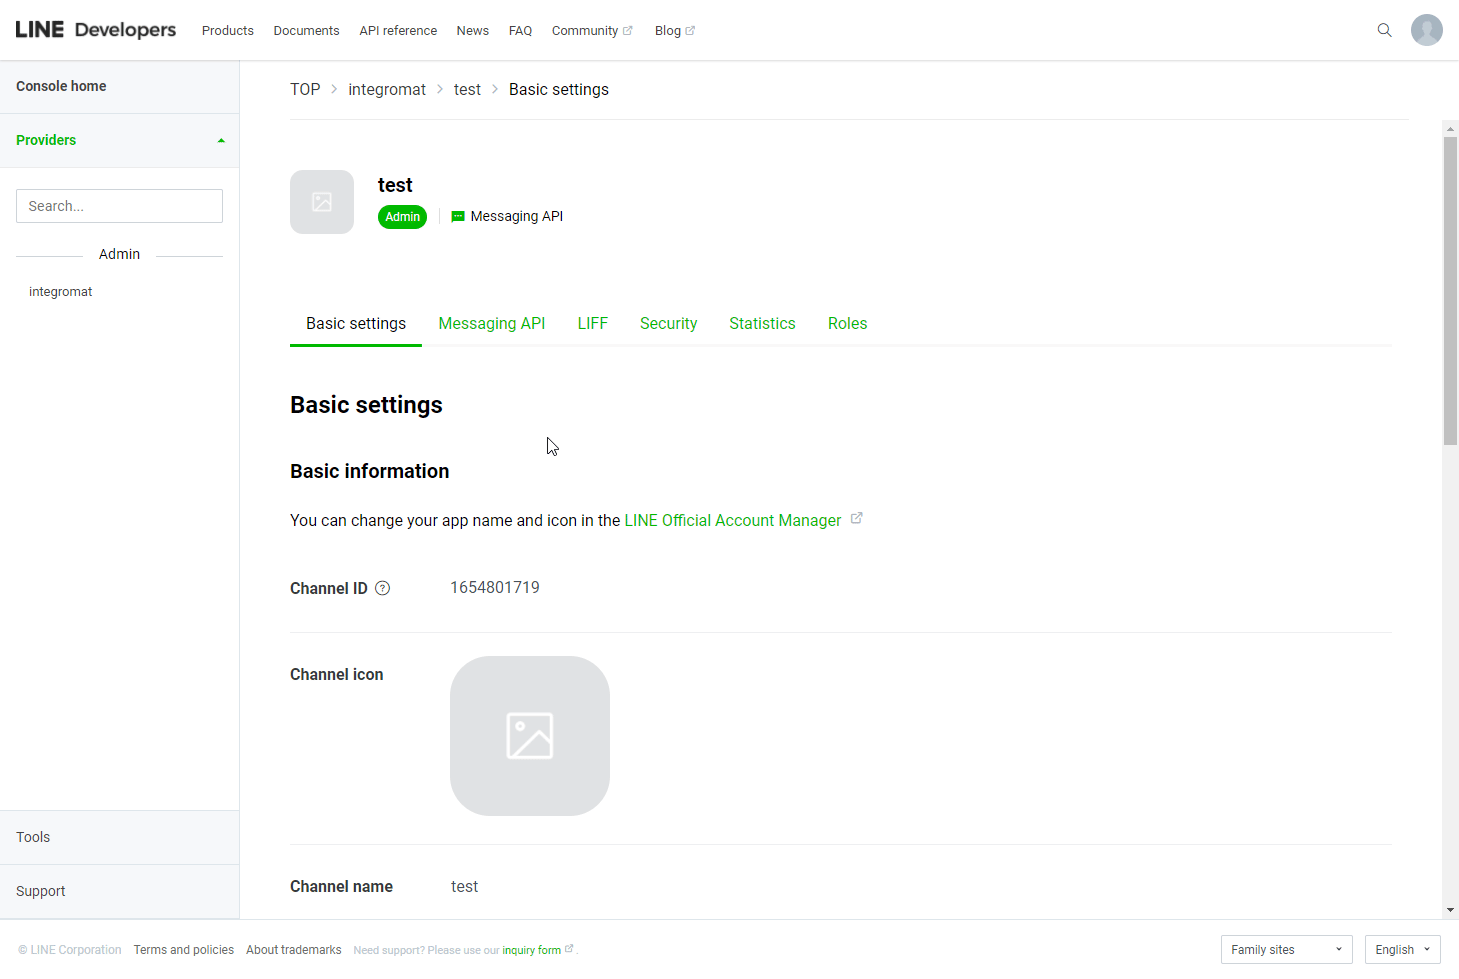Collapse the Providers section arrow

pos(221,141)
